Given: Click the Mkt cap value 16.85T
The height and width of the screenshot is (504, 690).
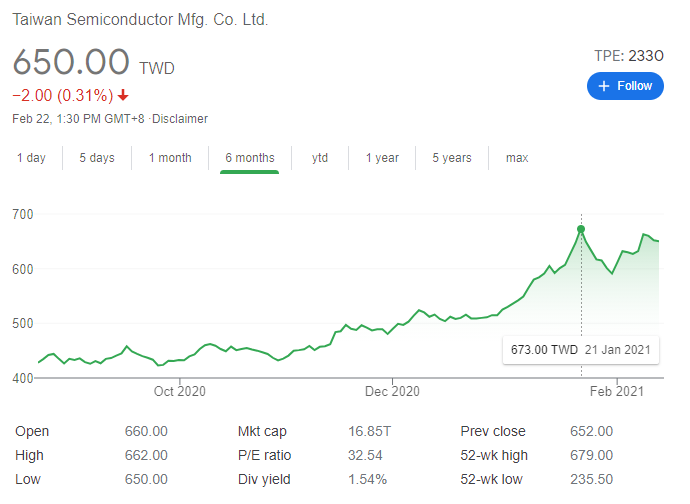Looking at the screenshot, I should coord(369,431).
